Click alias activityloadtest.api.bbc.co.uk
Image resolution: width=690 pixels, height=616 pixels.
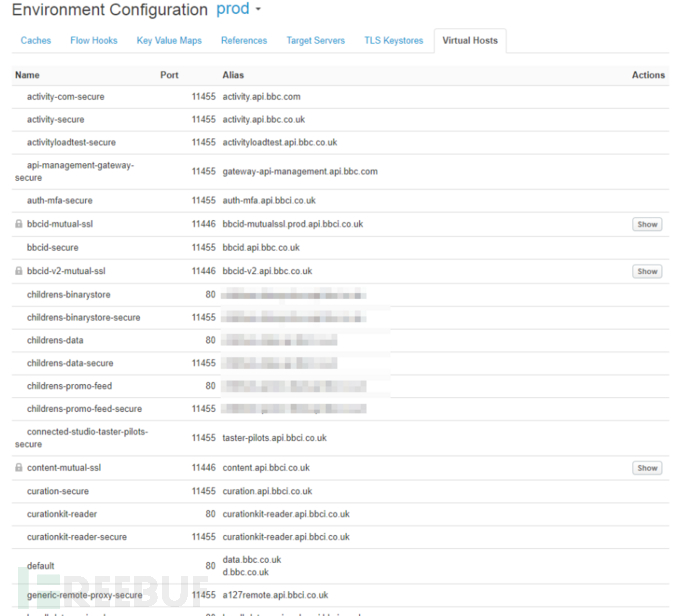tap(280, 143)
